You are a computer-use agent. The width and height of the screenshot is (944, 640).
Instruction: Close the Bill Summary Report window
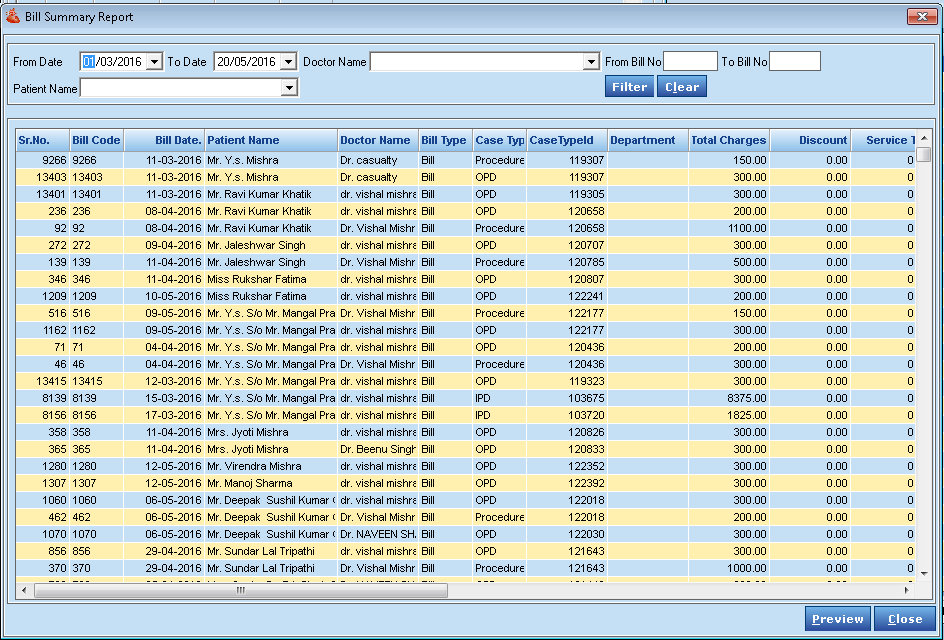pos(920,17)
